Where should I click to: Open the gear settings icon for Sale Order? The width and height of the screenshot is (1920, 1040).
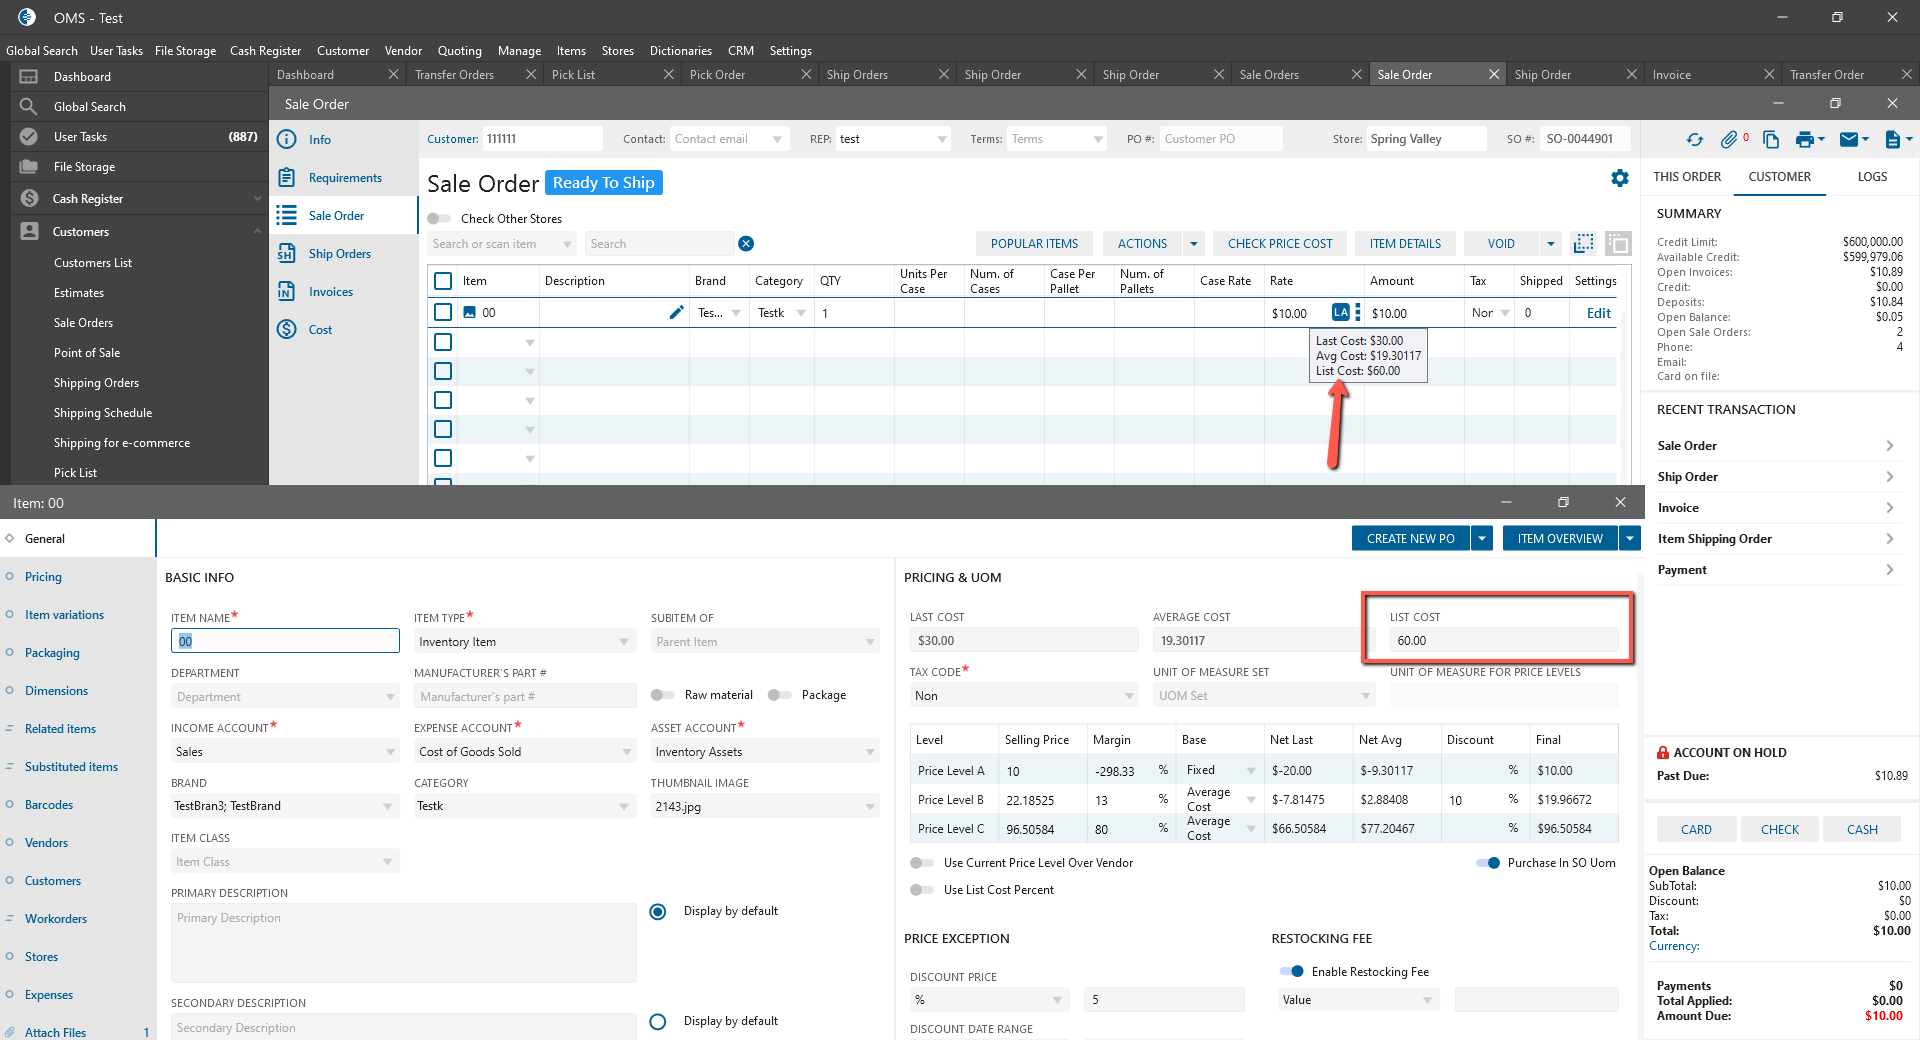[1619, 178]
